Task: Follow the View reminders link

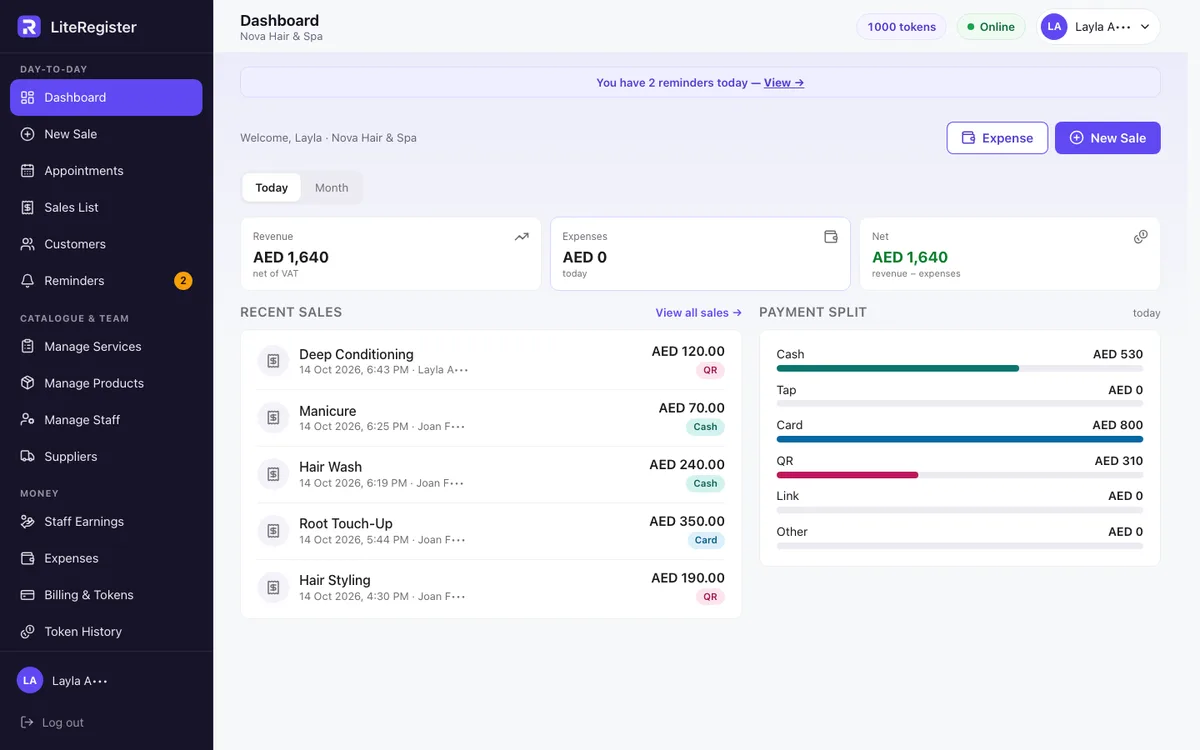Action: pyautogui.click(x=784, y=83)
